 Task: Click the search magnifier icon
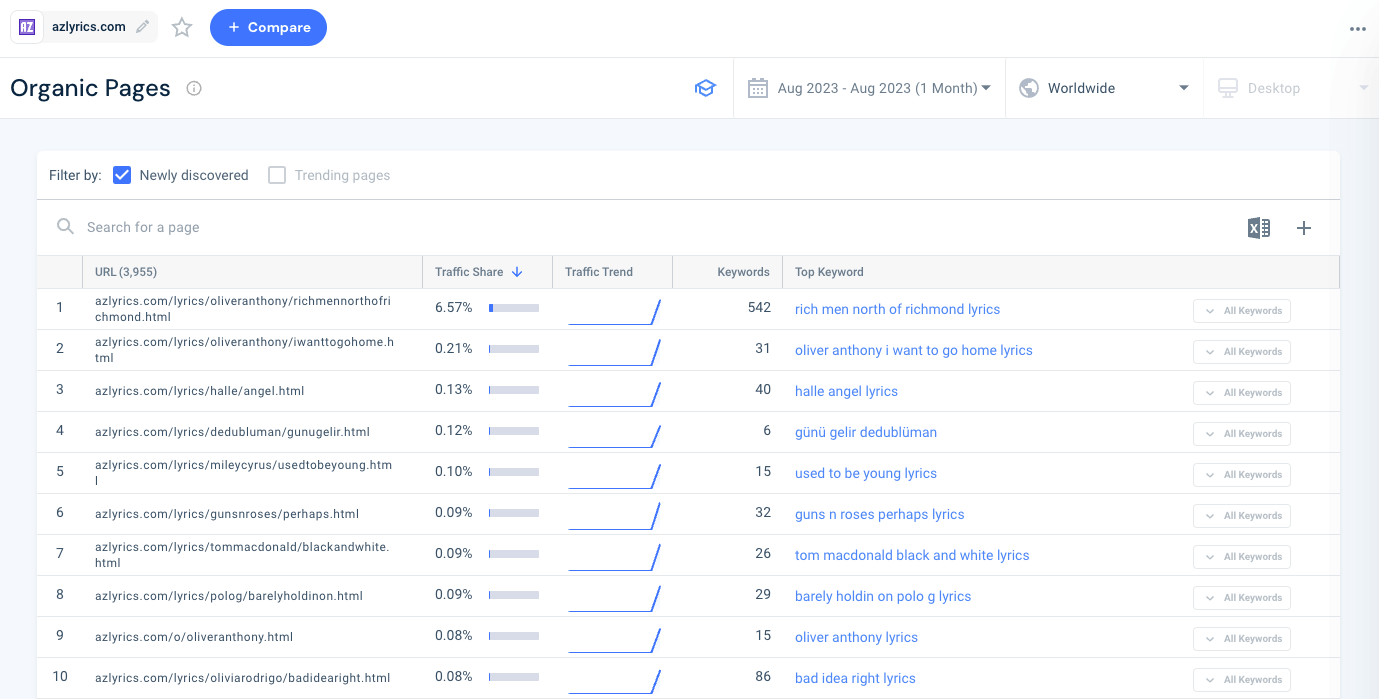point(64,227)
